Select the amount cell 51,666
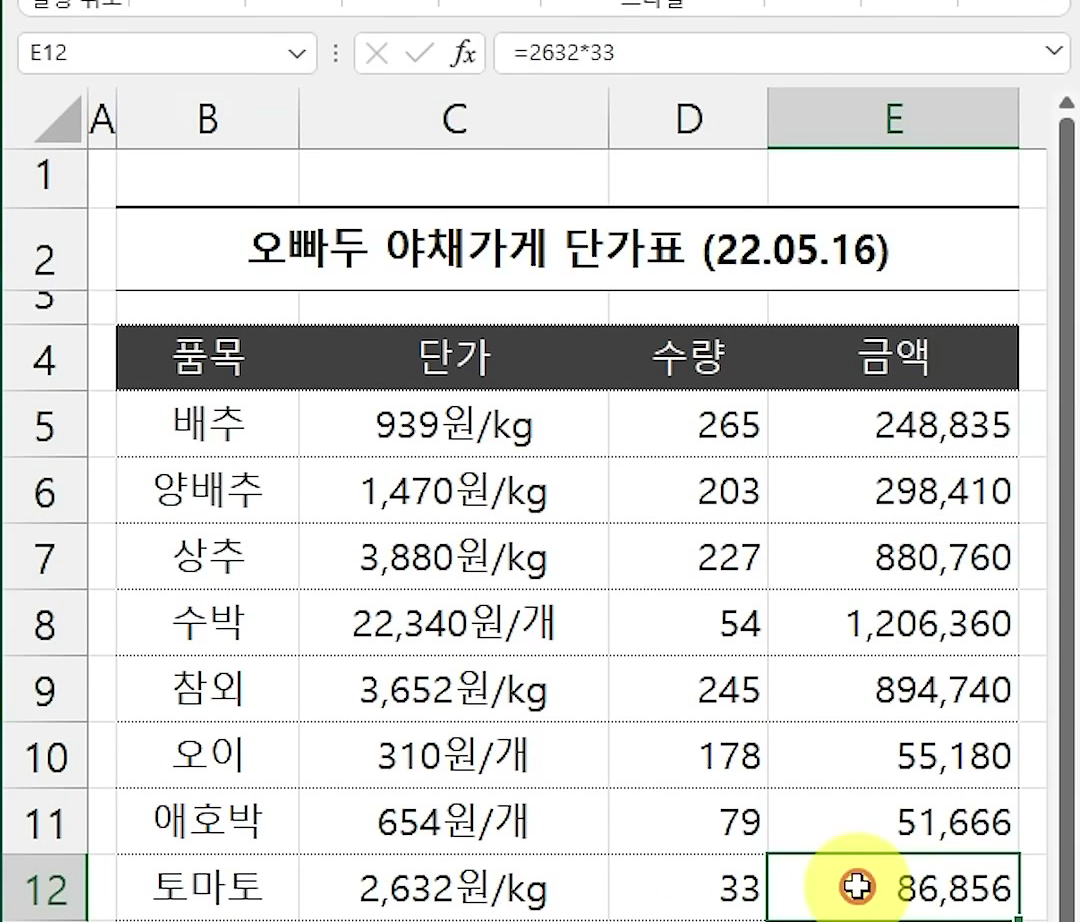This screenshot has width=1080, height=922. [893, 821]
